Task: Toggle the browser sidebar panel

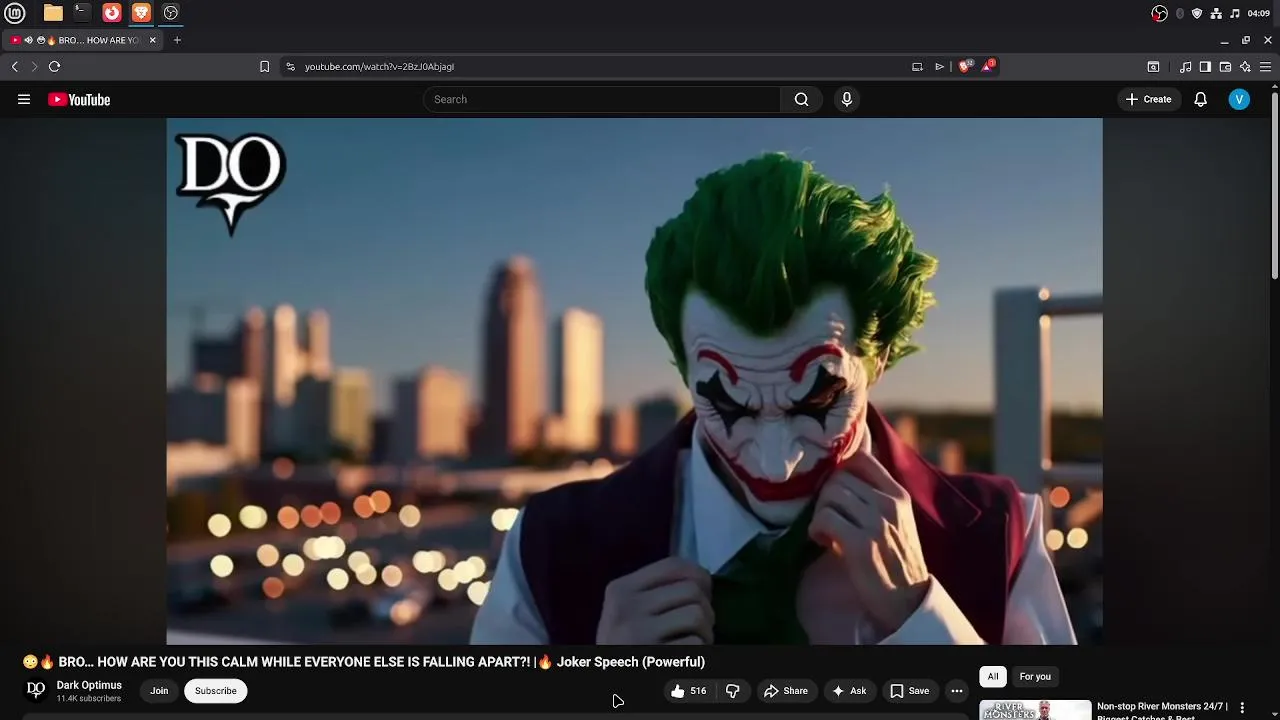Action: pyautogui.click(x=1205, y=66)
